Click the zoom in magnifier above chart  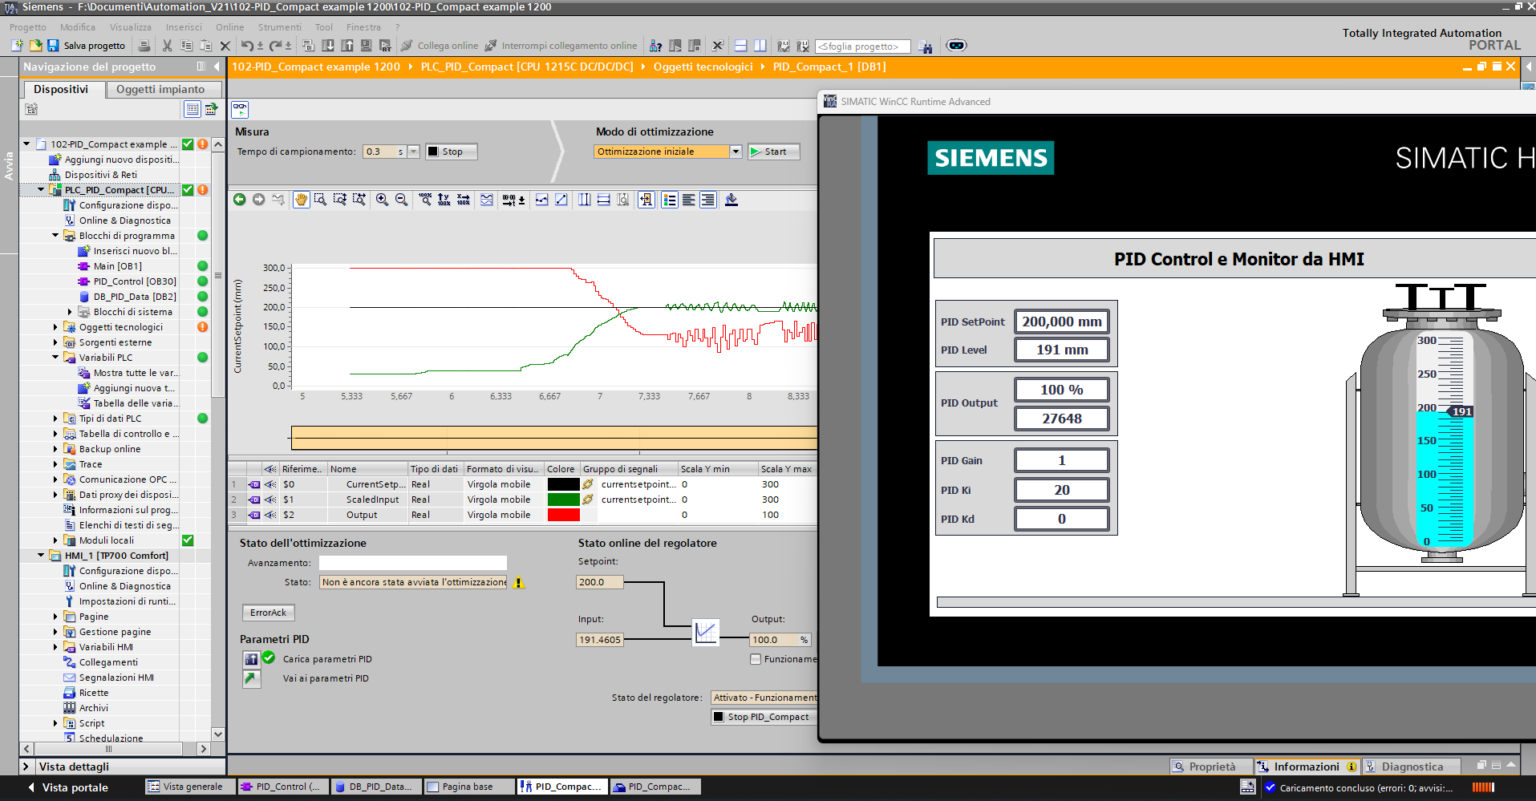(382, 200)
